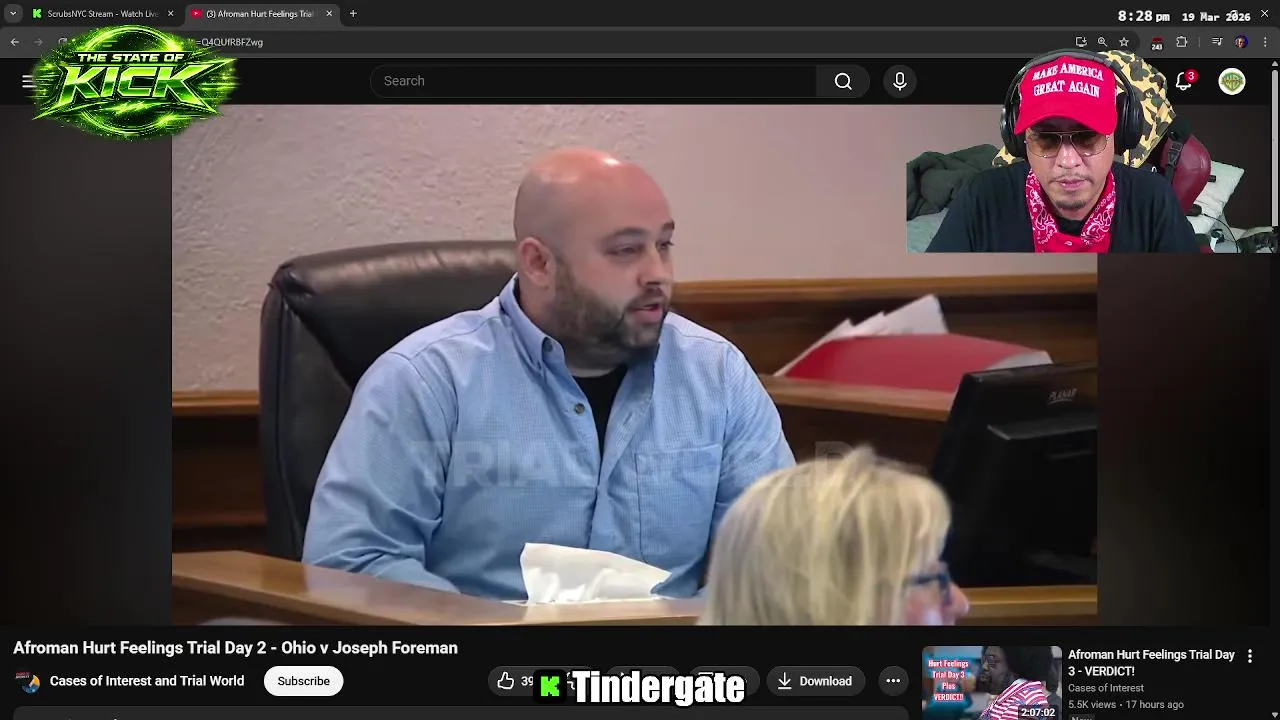
Task: Expand the tab search dropdown arrow
Action: 13,14
